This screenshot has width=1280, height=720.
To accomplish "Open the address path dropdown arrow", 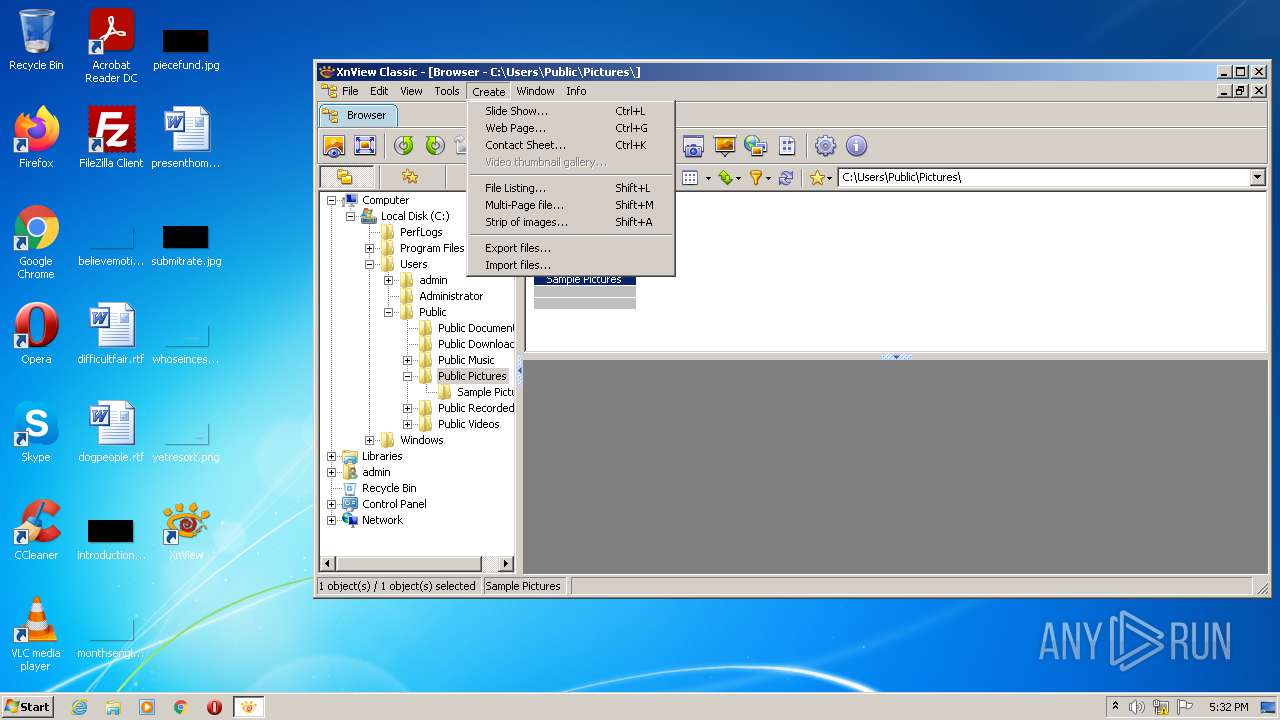I will coord(1257,177).
